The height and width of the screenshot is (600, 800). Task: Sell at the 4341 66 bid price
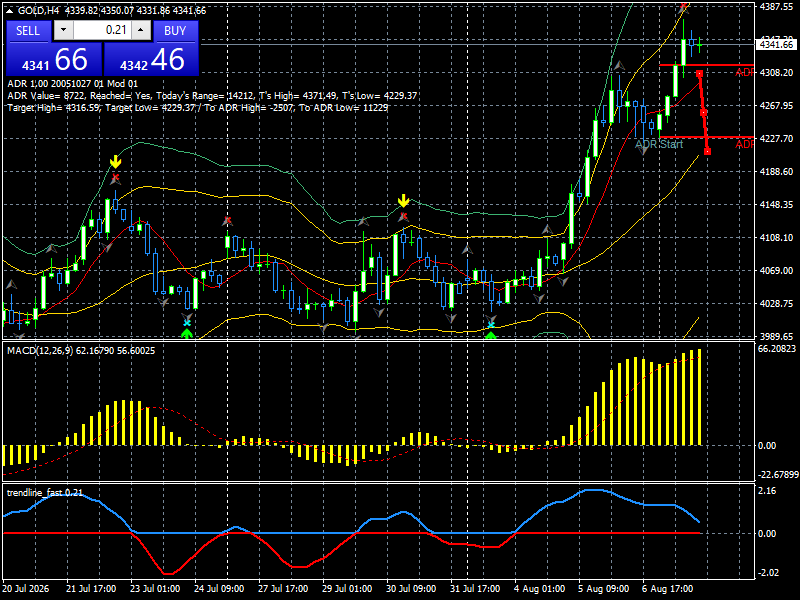[x=54, y=59]
